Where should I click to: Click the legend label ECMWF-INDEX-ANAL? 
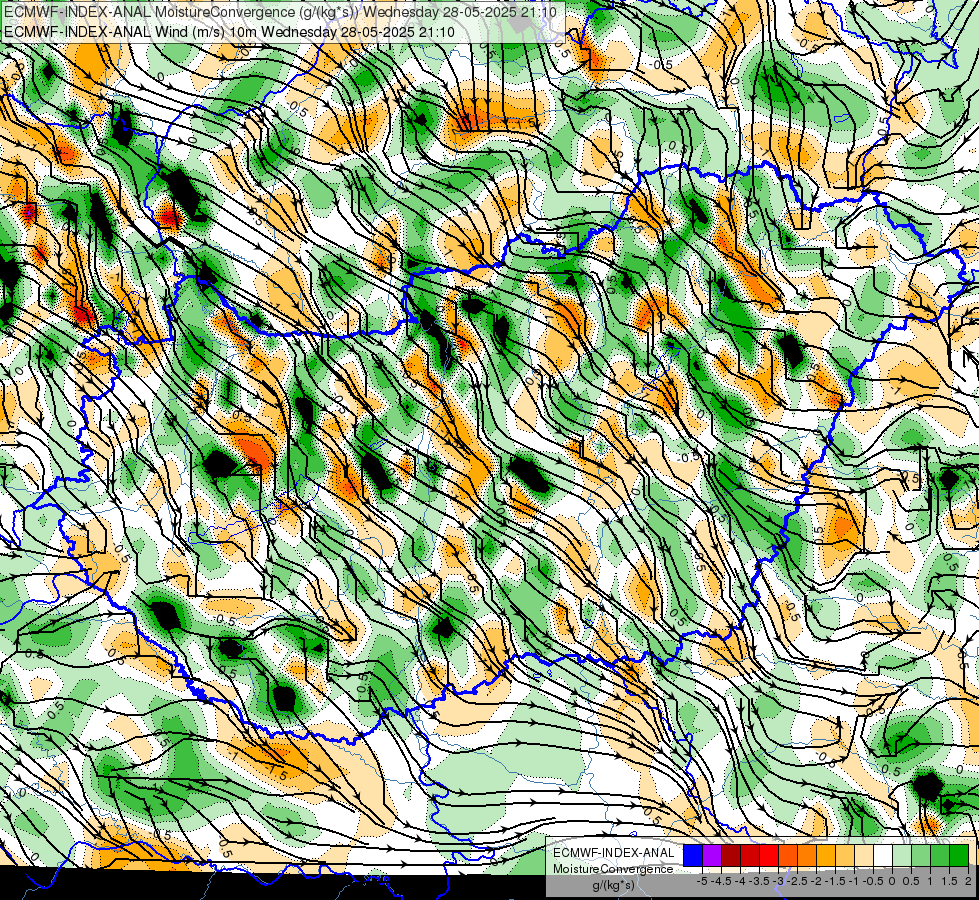tap(614, 853)
